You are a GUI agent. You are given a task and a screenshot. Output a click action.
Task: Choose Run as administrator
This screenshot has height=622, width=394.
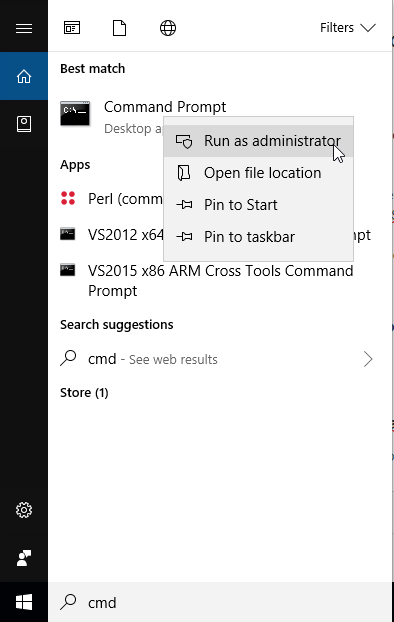coord(258,141)
